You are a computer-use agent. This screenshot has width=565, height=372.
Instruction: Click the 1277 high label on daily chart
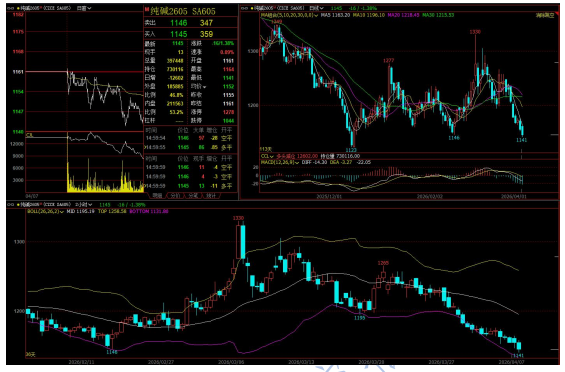pyautogui.click(x=388, y=61)
